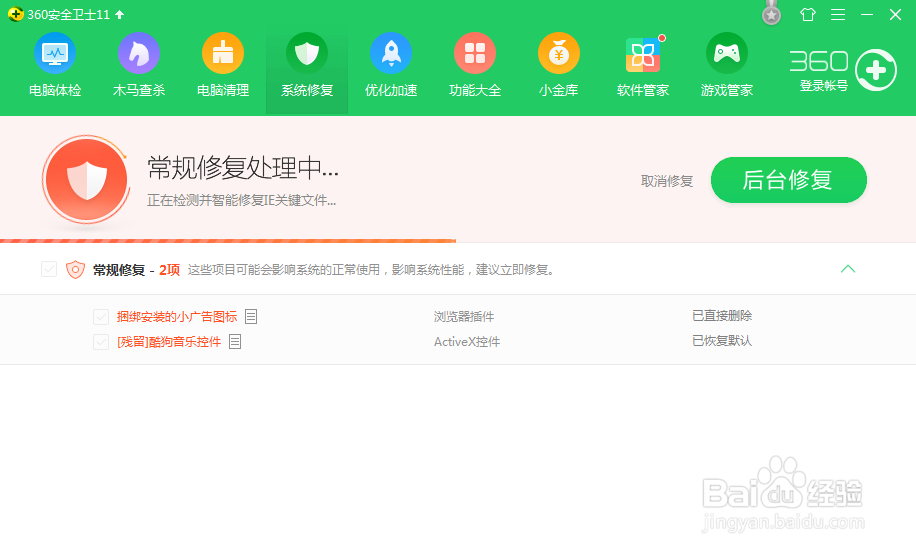Click the orange repair progress bar
Screen dimensions: 916x554
[228, 240]
